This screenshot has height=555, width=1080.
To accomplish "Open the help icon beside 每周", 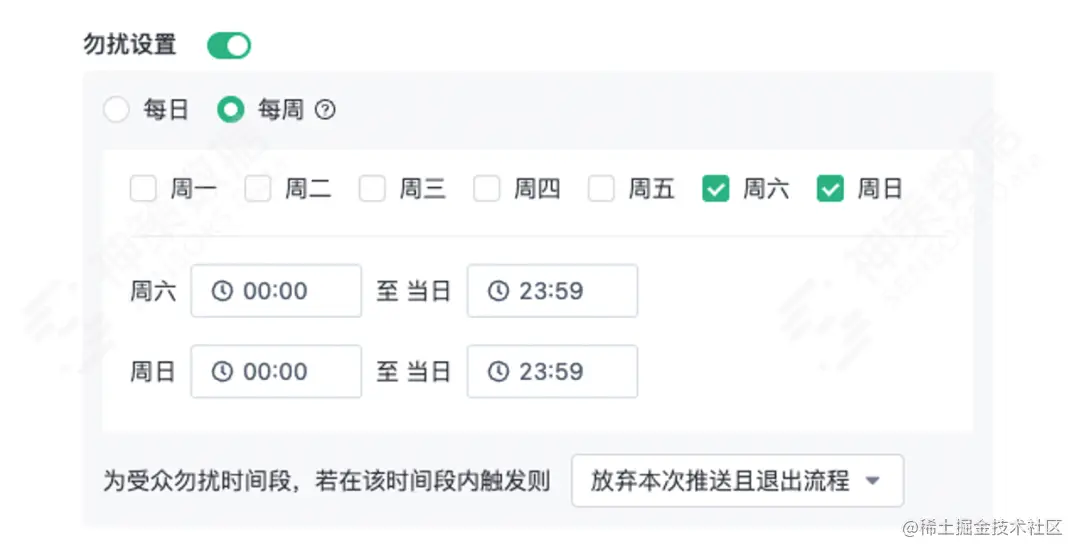I will click(325, 109).
